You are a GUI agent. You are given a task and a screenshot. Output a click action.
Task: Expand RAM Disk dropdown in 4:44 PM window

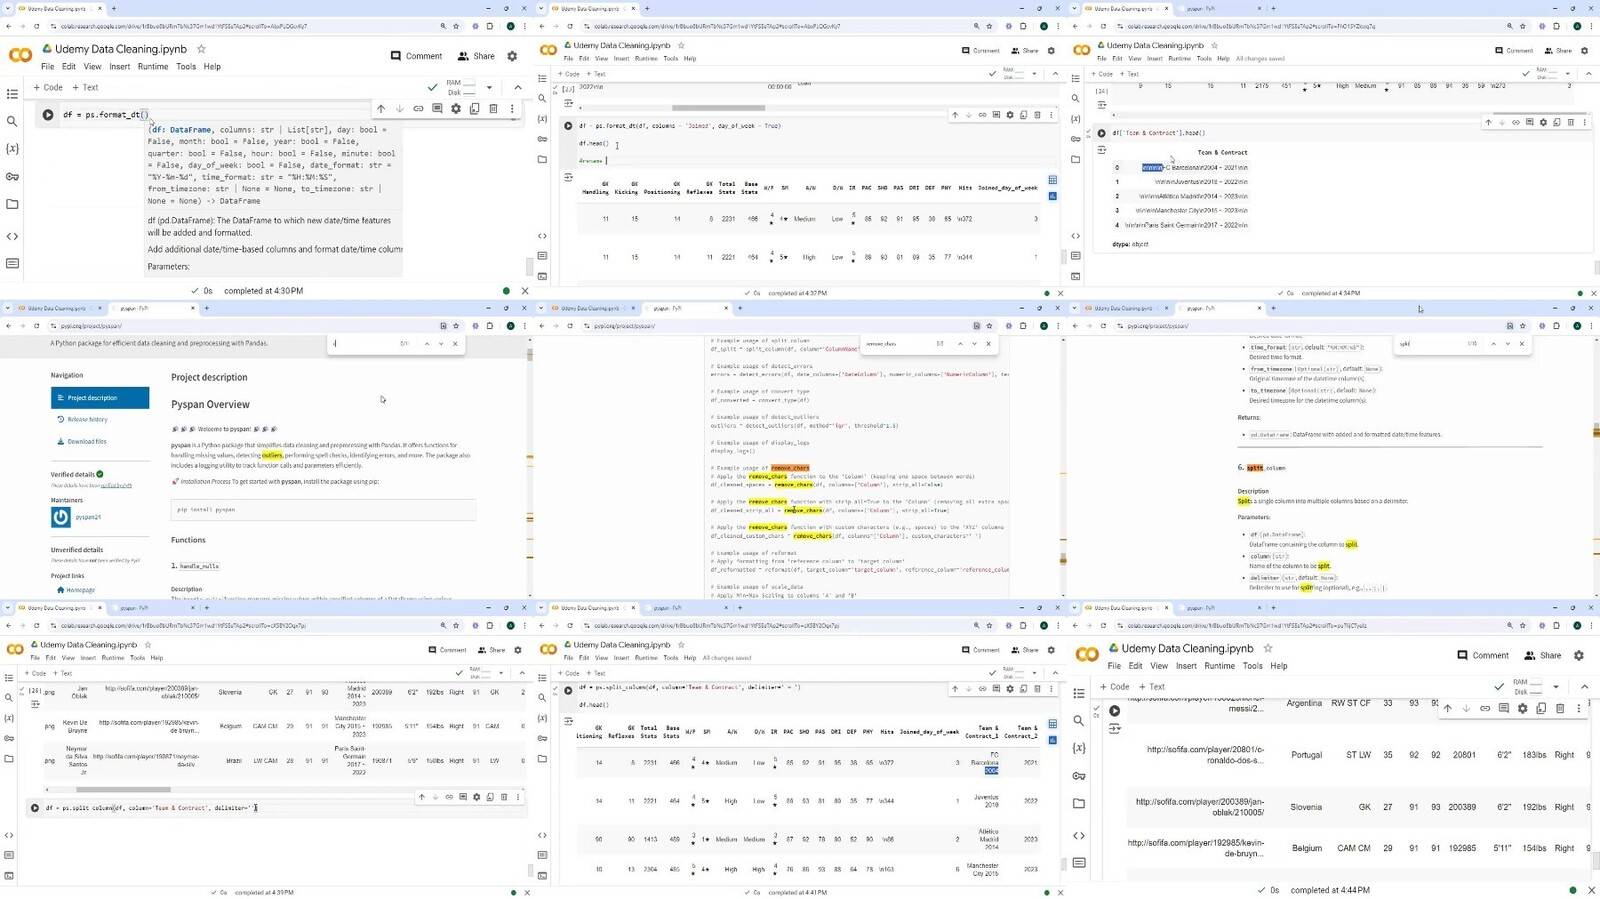tap(1556, 687)
